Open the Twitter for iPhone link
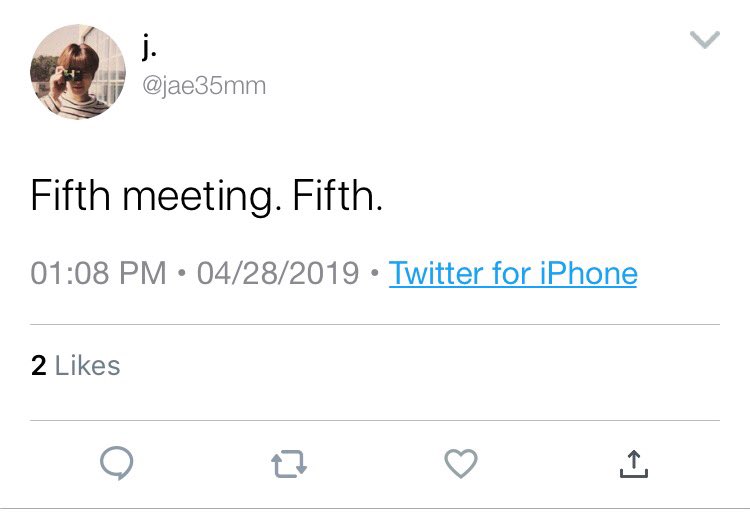The height and width of the screenshot is (512, 750). coord(513,273)
